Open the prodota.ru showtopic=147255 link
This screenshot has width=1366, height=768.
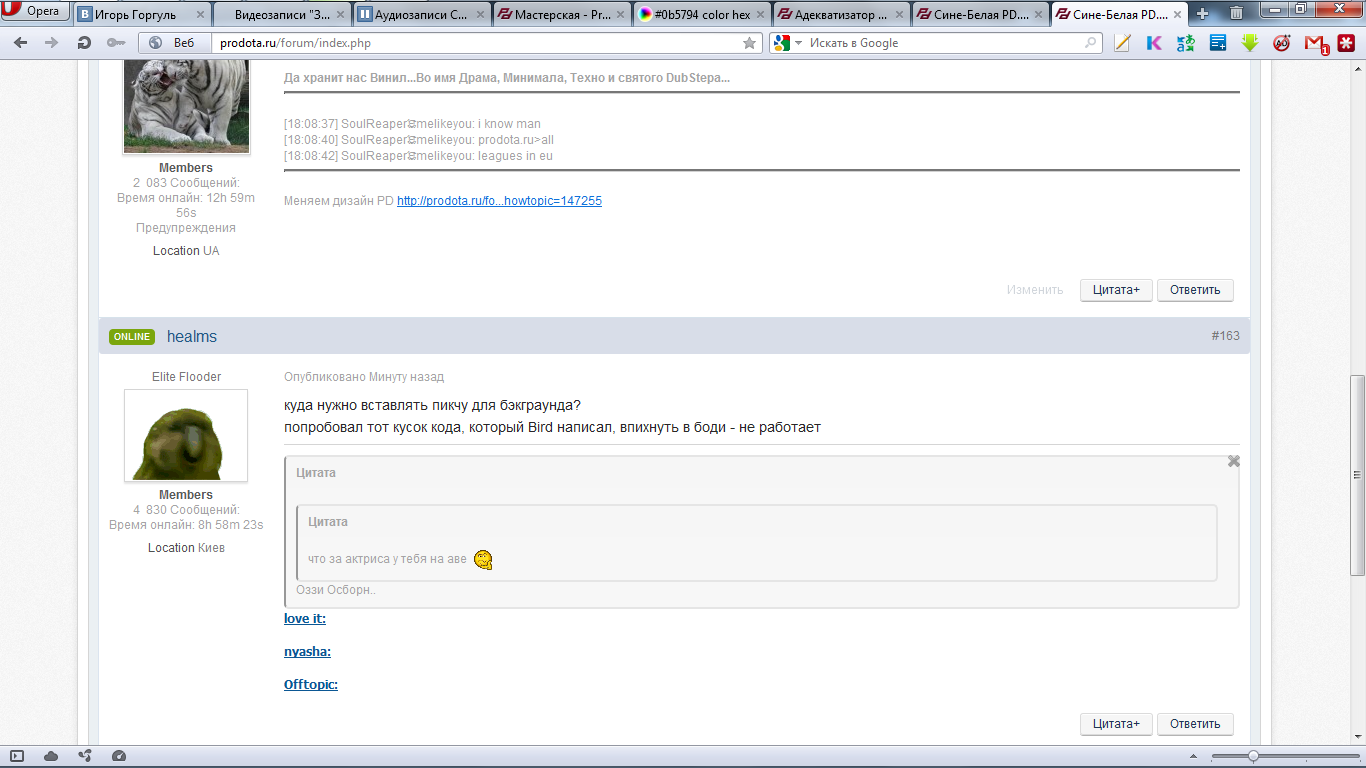coord(499,201)
